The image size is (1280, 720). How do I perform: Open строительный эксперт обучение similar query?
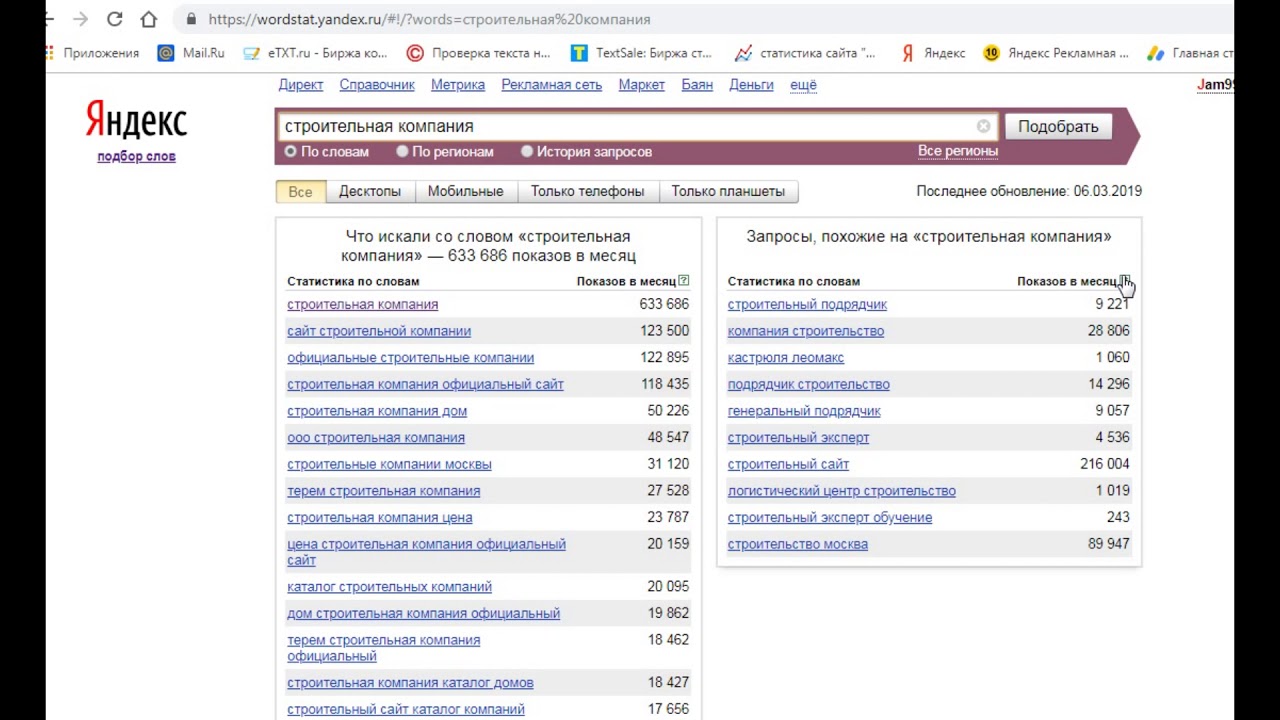830,518
